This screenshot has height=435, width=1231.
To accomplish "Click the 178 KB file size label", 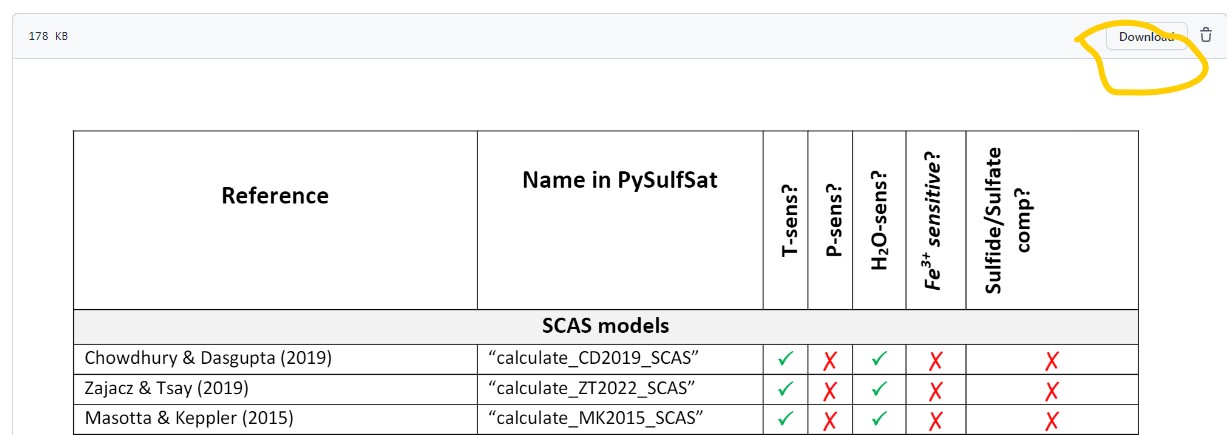I will point(48,36).
